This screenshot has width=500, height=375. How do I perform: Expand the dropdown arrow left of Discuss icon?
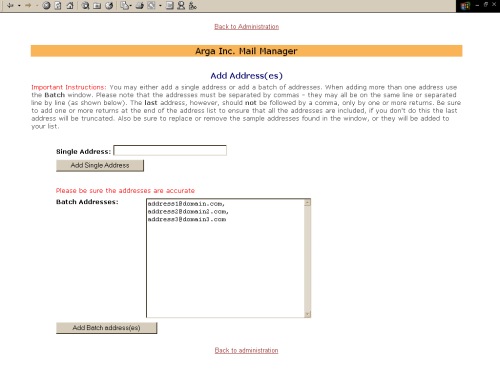pos(160,6)
